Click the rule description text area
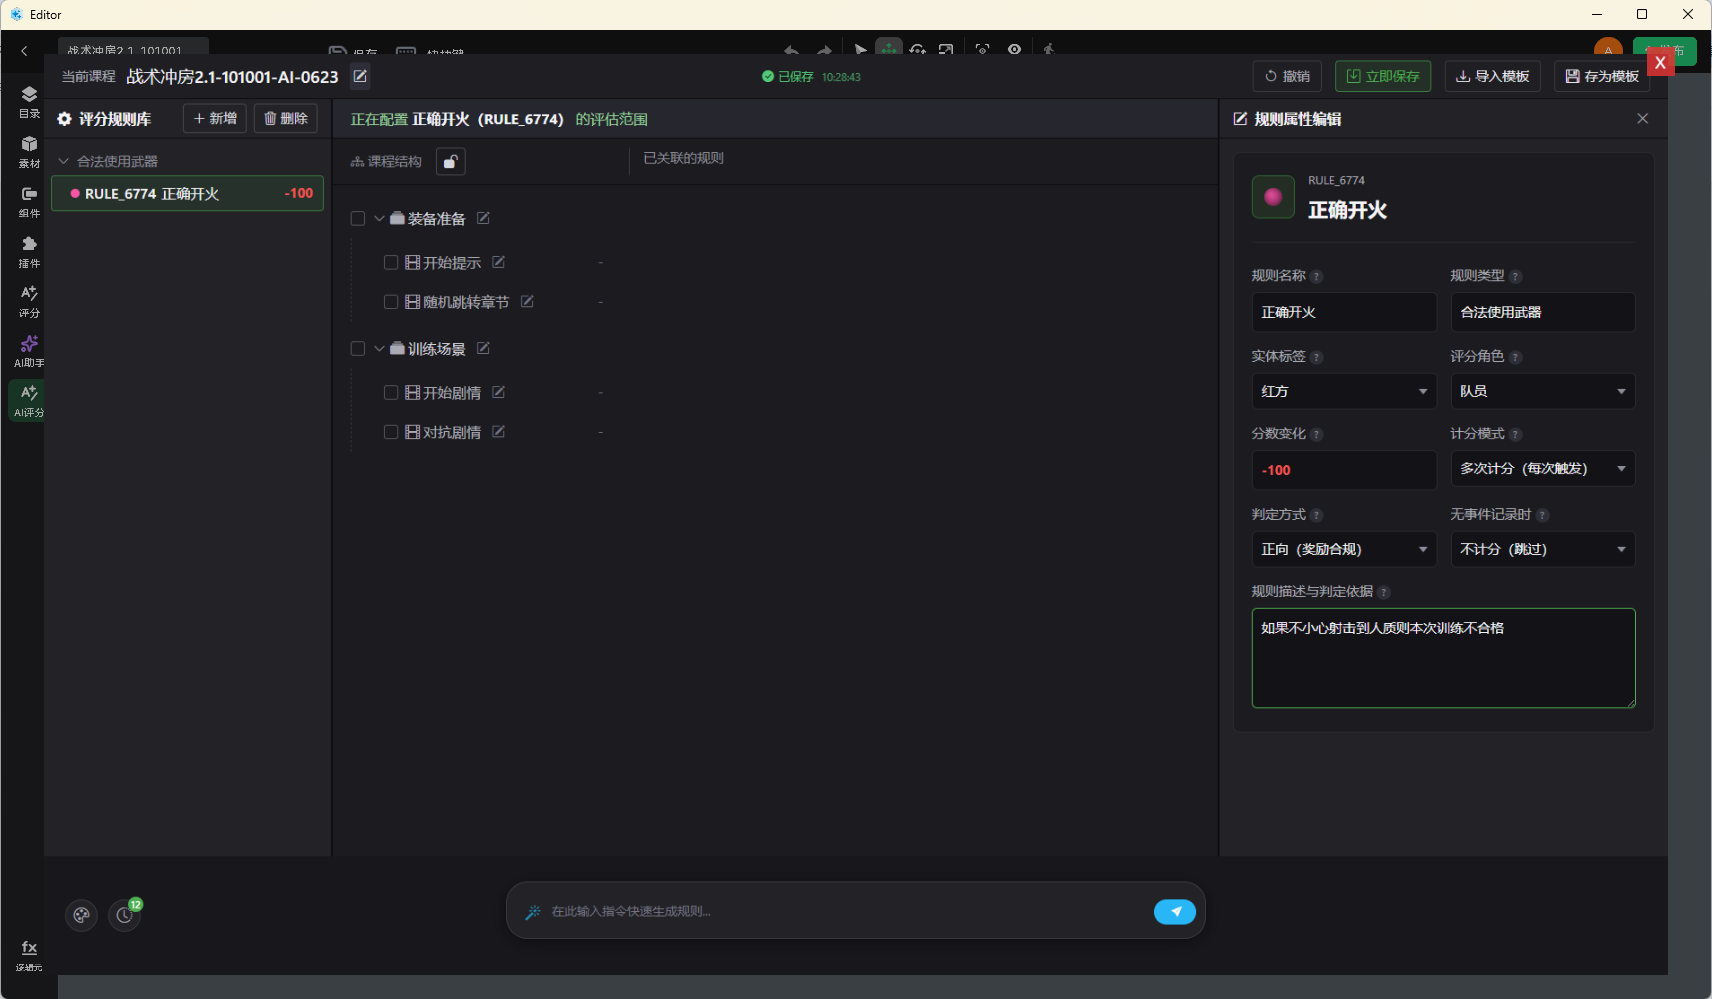 coord(1443,658)
